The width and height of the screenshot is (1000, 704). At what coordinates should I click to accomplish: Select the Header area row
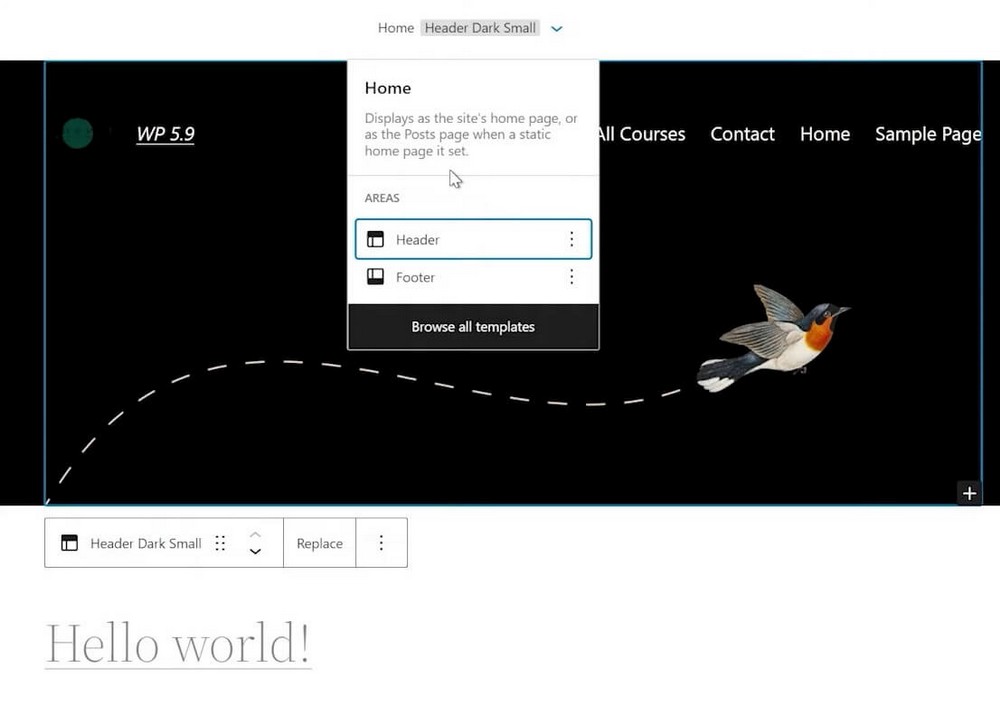(473, 239)
